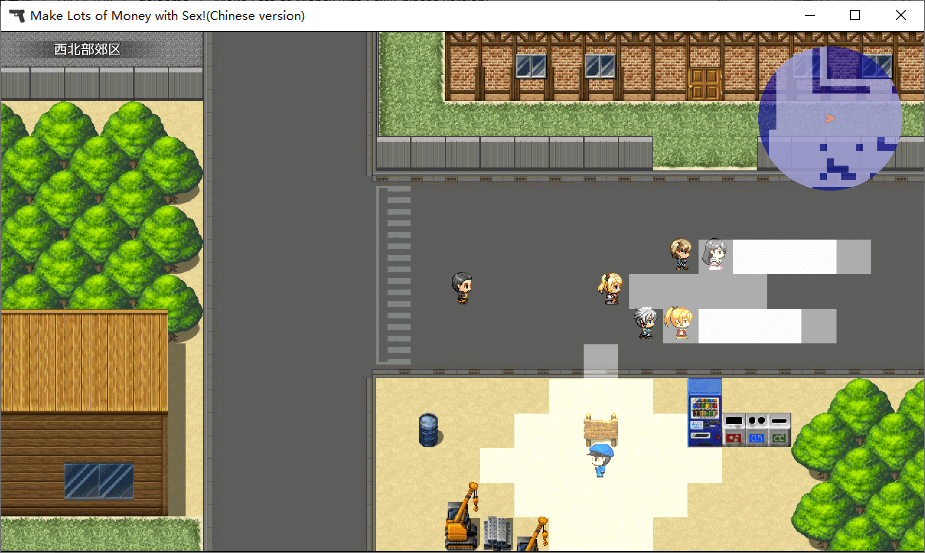The width and height of the screenshot is (925, 553).
Task: Click the 西北部郊区 location label
Action: coord(87,49)
